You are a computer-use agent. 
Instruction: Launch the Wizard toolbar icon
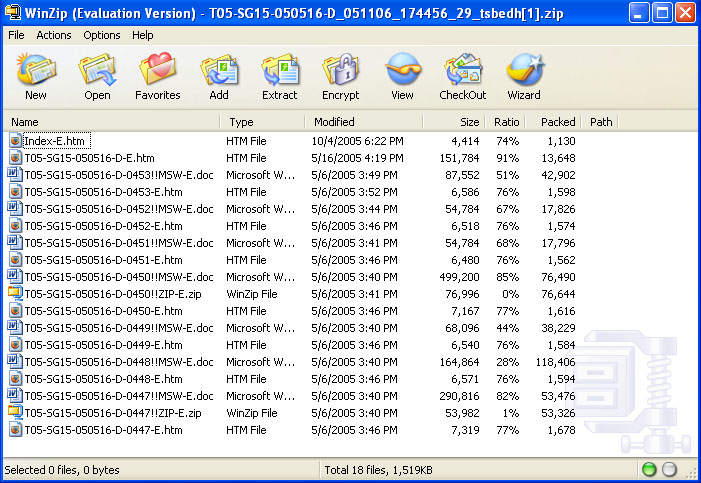[524, 69]
